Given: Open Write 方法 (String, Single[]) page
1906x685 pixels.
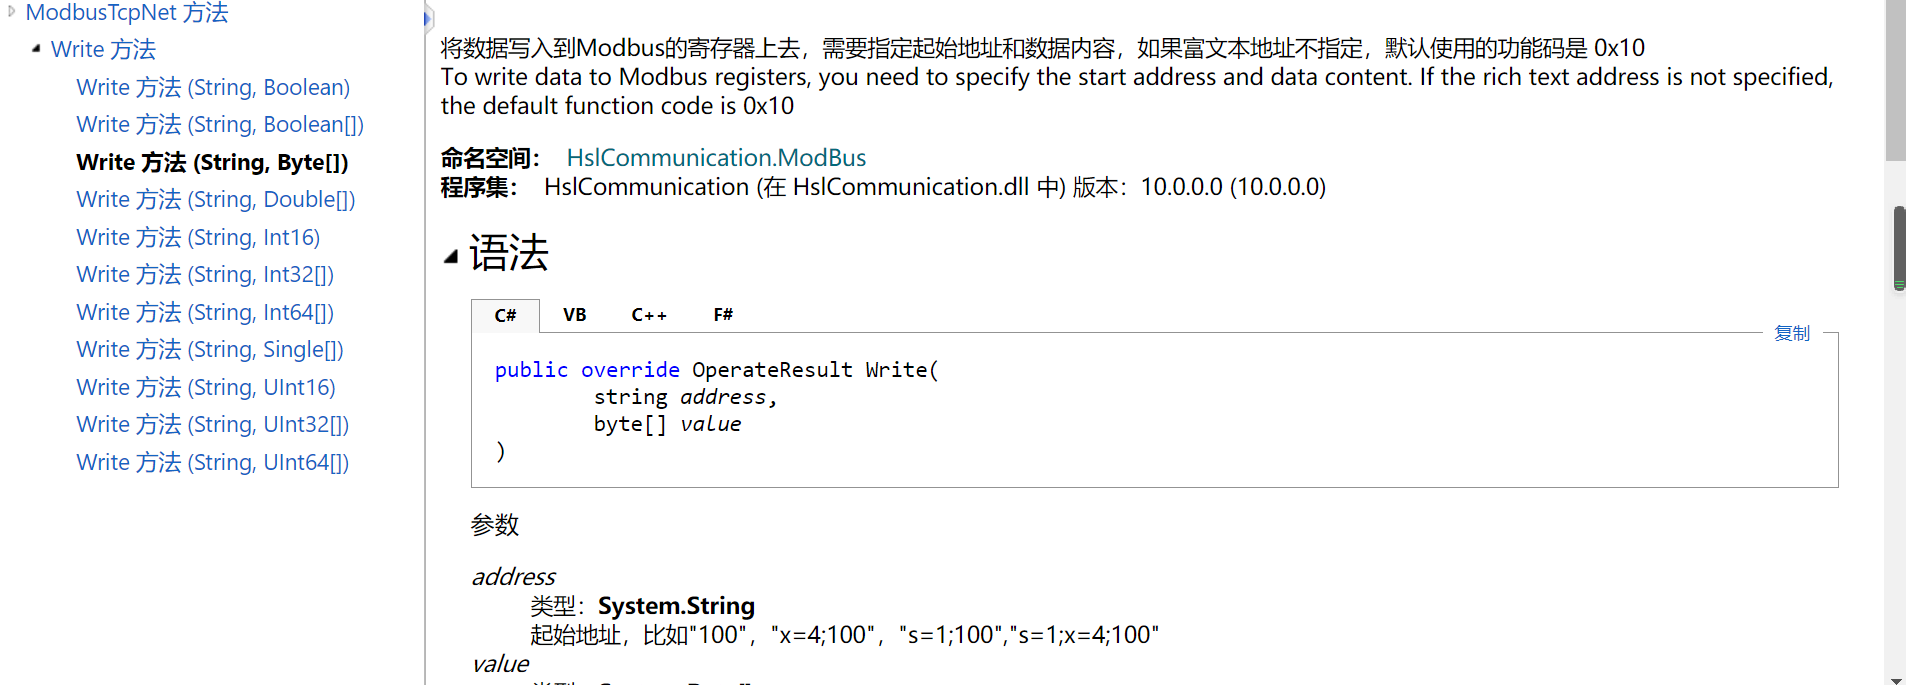Looking at the screenshot, I should coord(209,349).
